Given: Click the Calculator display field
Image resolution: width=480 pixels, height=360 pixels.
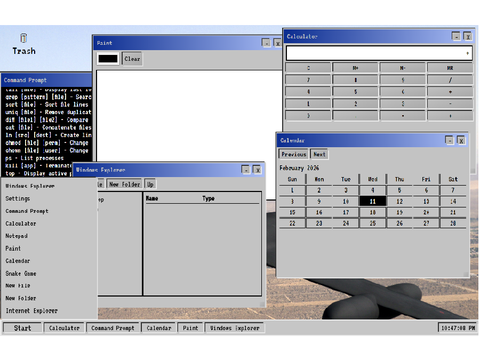Looking at the screenshot, I should [x=379, y=53].
